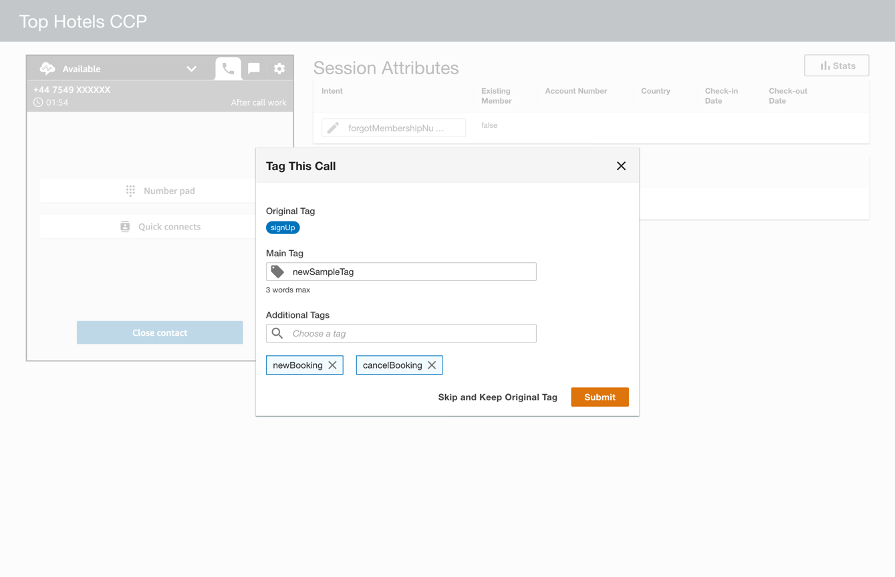
Task: Open the Number pad
Action: tap(160, 190)
